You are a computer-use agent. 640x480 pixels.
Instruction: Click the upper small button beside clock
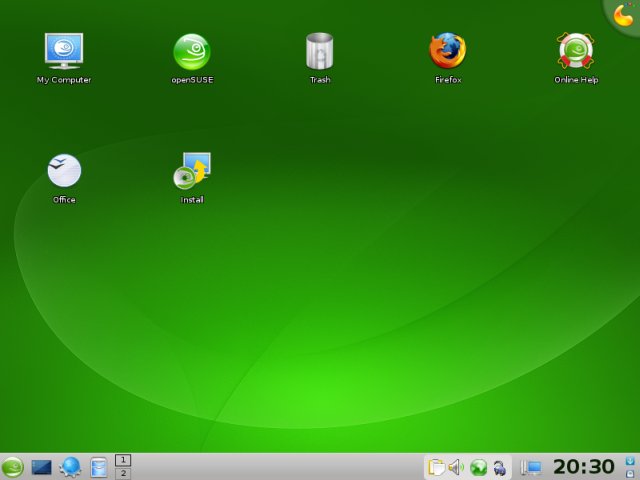click(x=630, y=461)
